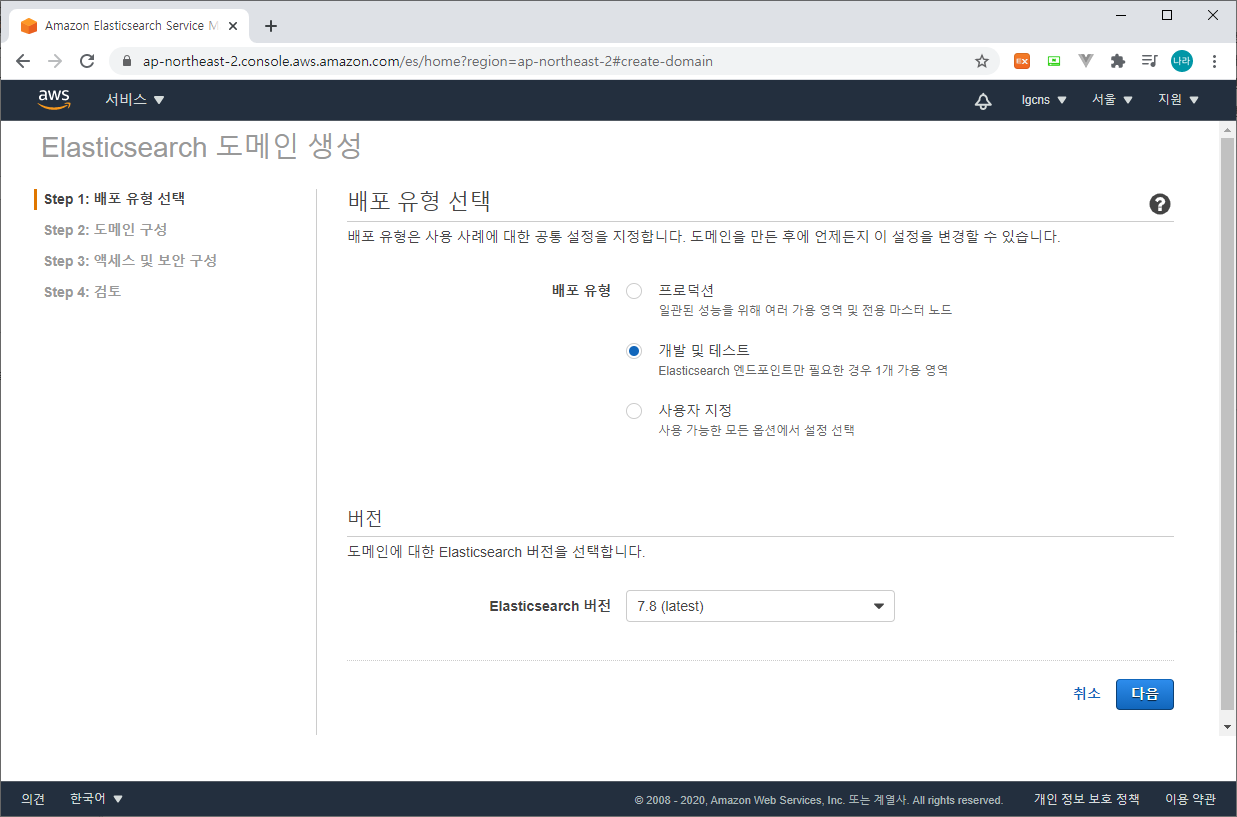Open the 지원 support dropdown
1237x817 pixels.
tap(1178, 100)
